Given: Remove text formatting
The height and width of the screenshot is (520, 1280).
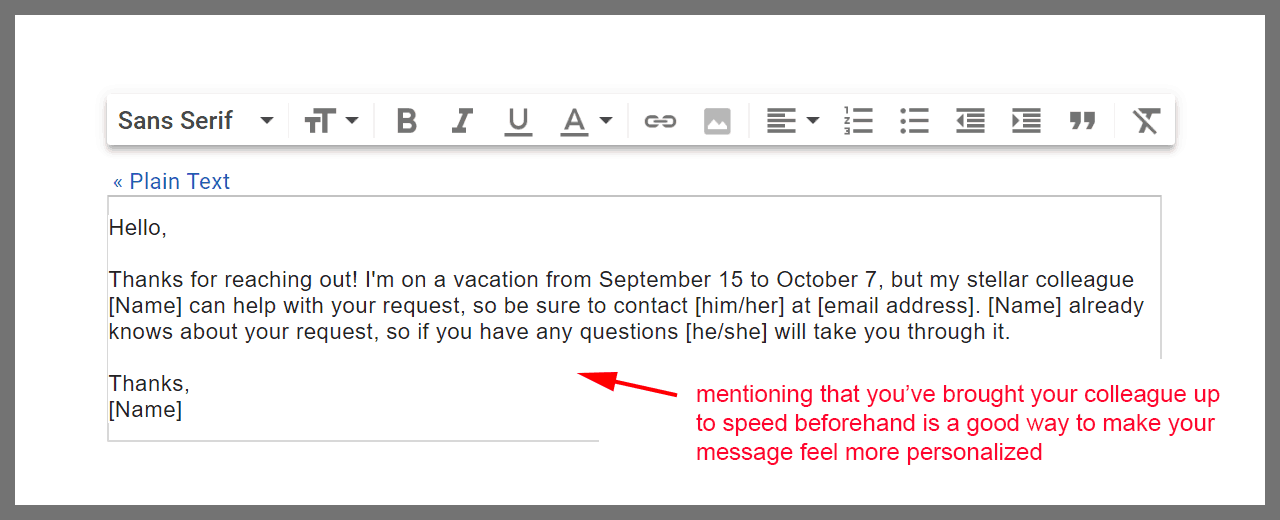Looking at the screenshot, I should 1146,121.
